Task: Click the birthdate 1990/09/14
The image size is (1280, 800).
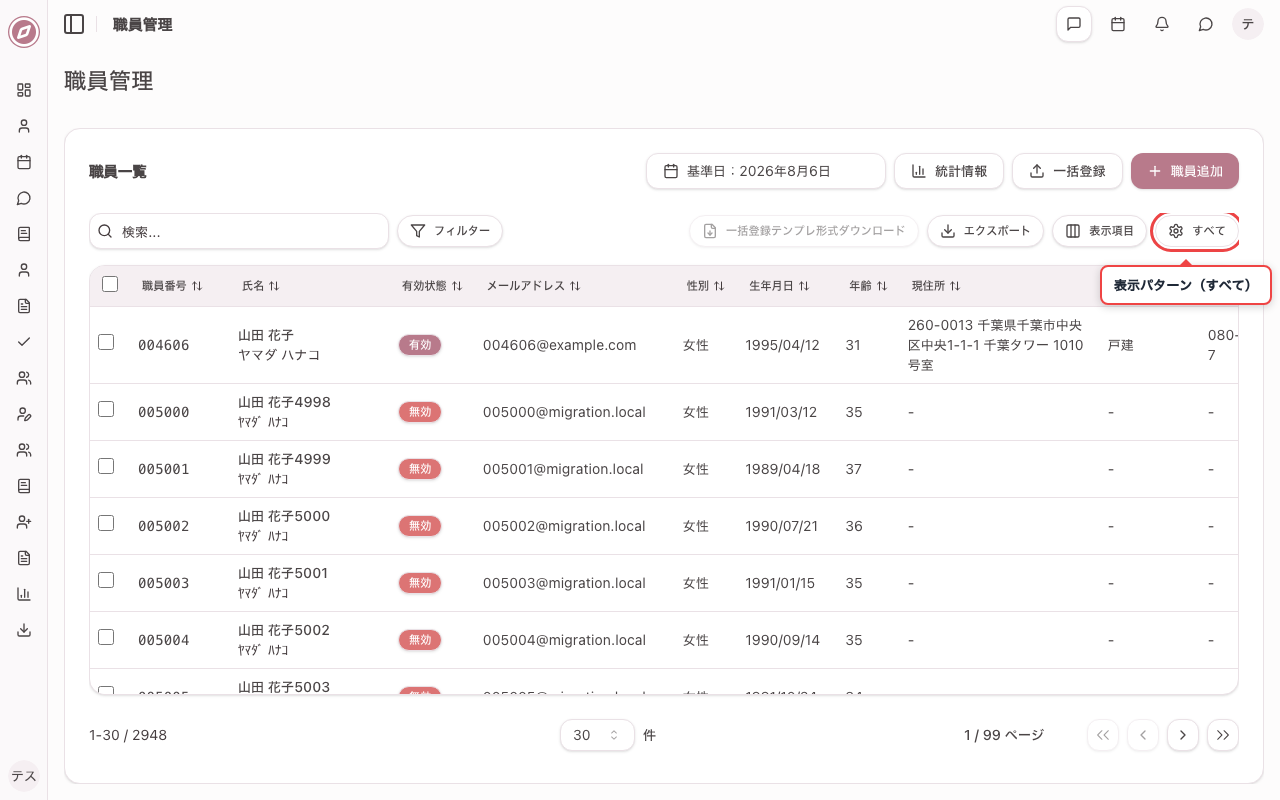Action: coord(782,640)
